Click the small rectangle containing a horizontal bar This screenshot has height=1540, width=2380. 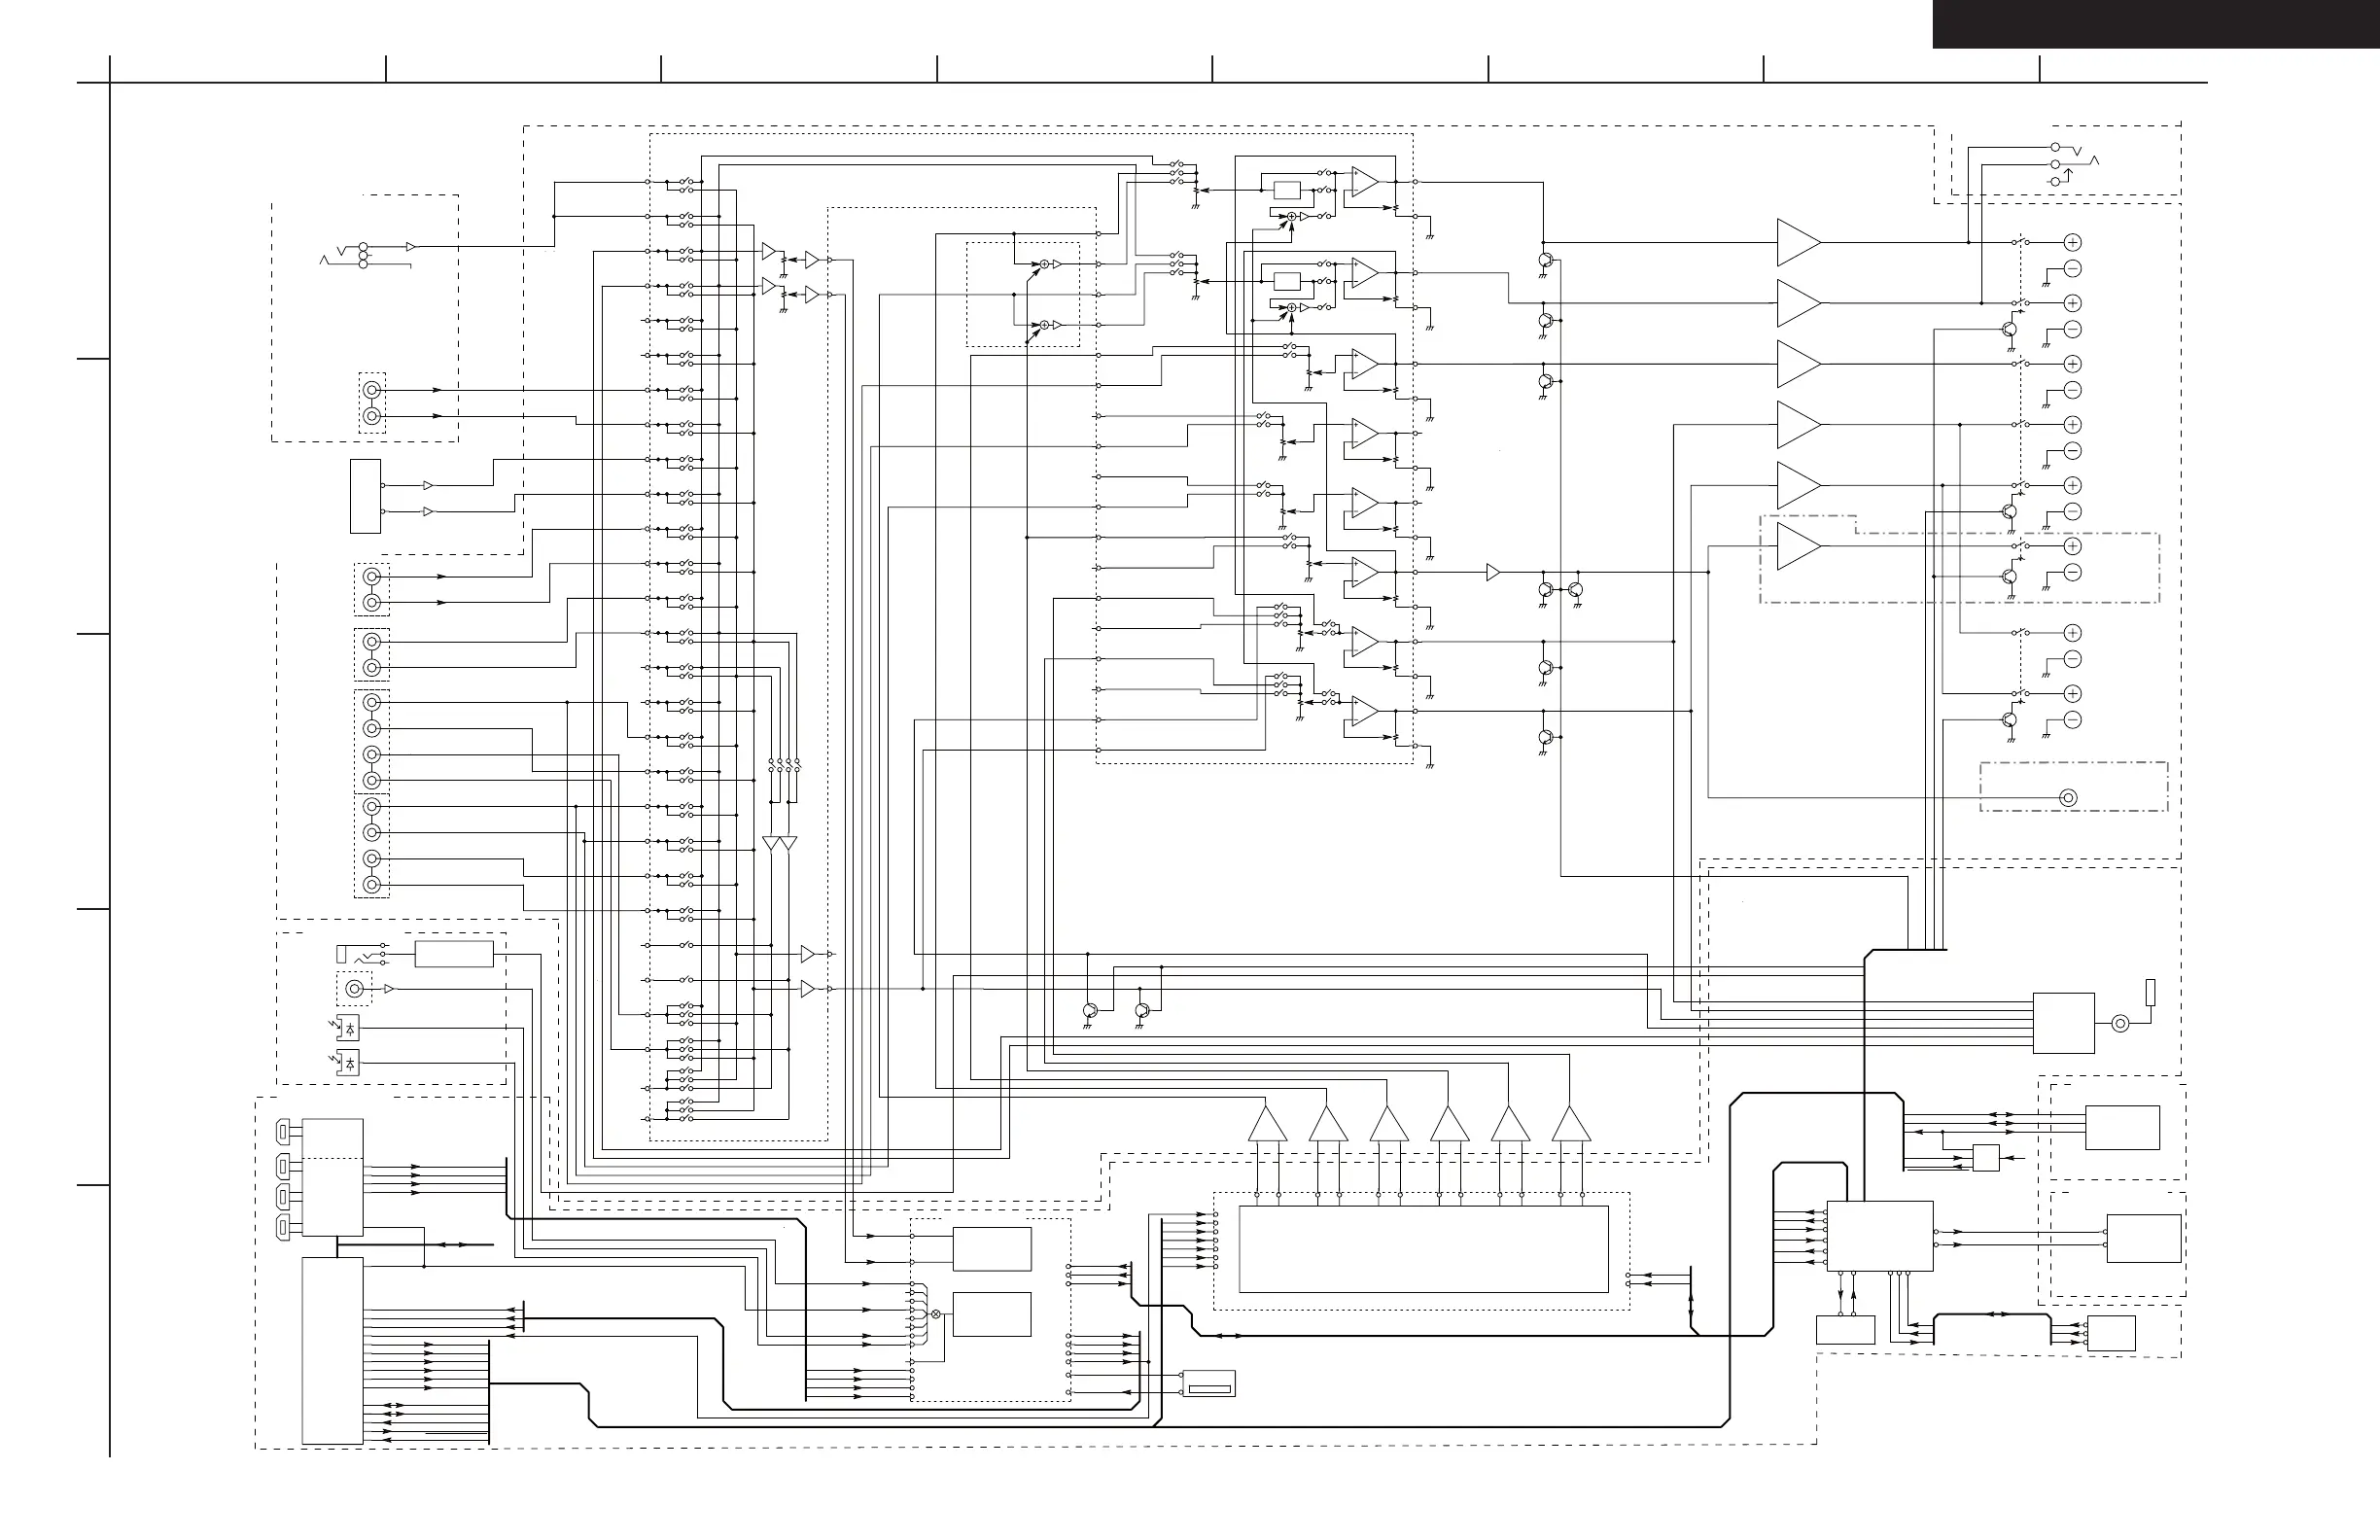pos(1209,1384)
